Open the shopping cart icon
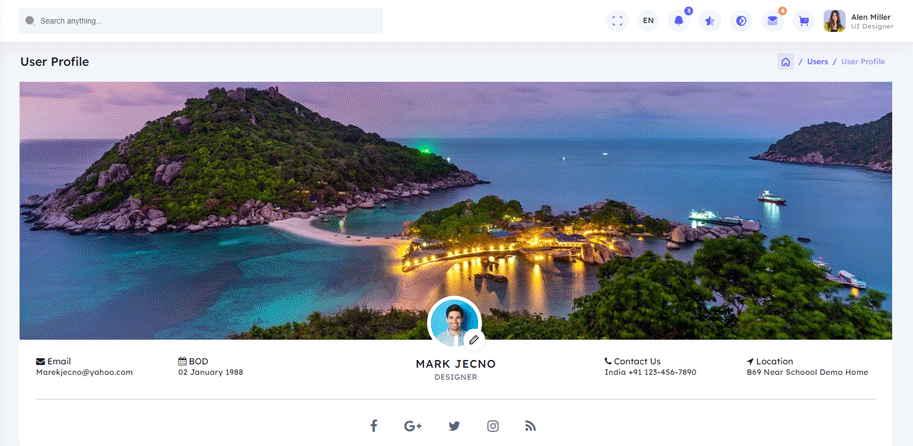Viewport: 913px width, 446px height. (x=803, y=21)
